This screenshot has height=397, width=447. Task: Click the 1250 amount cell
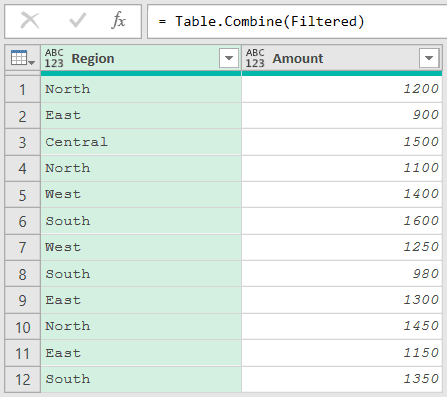click(342, 247)
